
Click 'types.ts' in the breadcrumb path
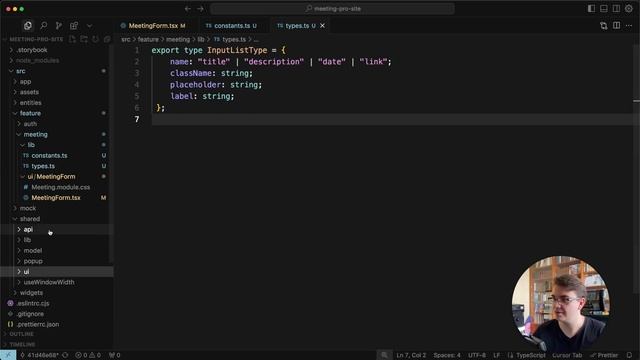(x=234, y=40)
